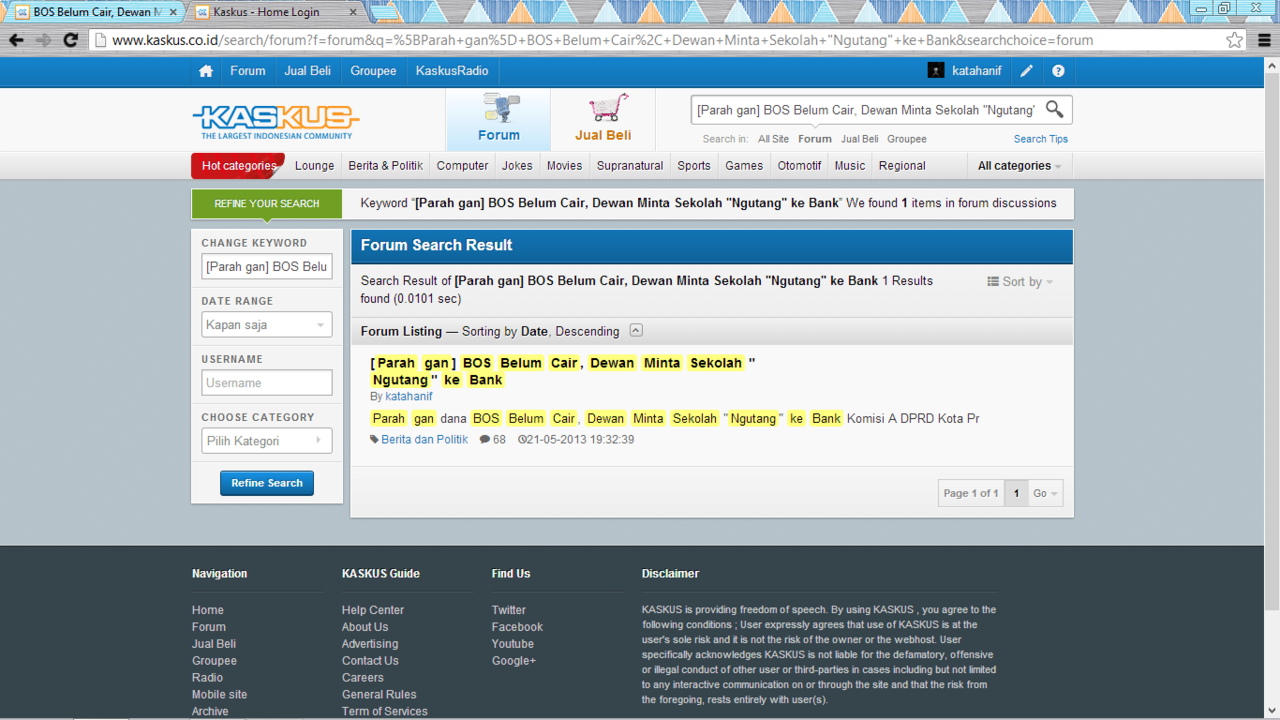This screenshot has width=1280, height=720.
Task: Open the Computer category
Action: [462, 166]
